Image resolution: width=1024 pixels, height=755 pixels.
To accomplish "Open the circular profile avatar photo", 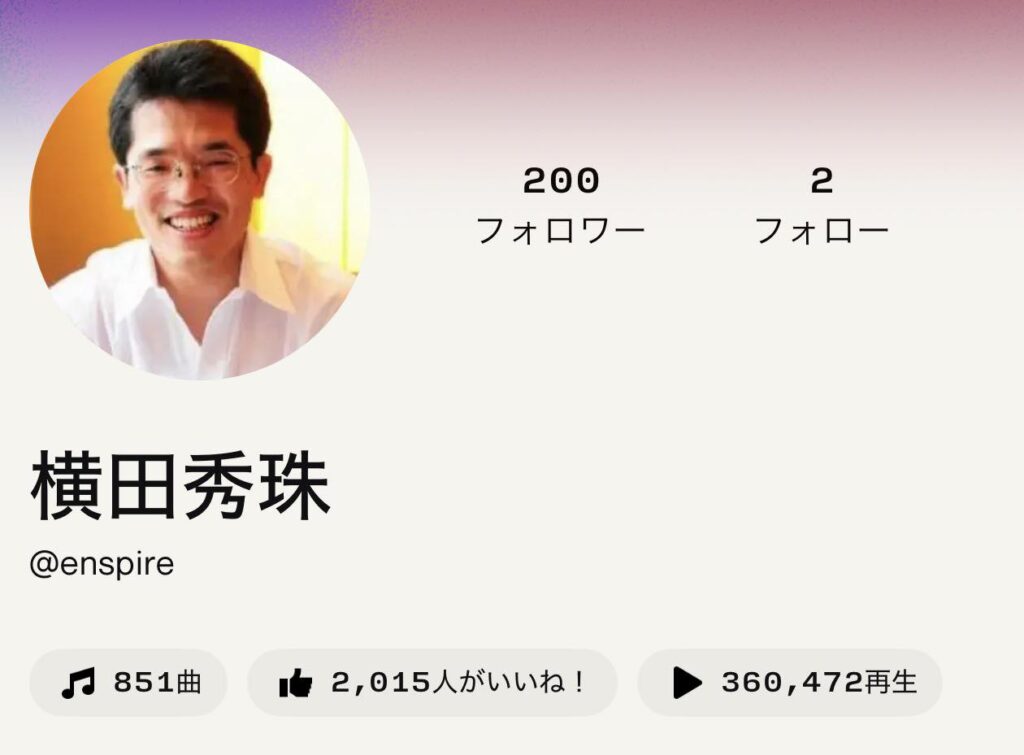I will tap(199, 209).
